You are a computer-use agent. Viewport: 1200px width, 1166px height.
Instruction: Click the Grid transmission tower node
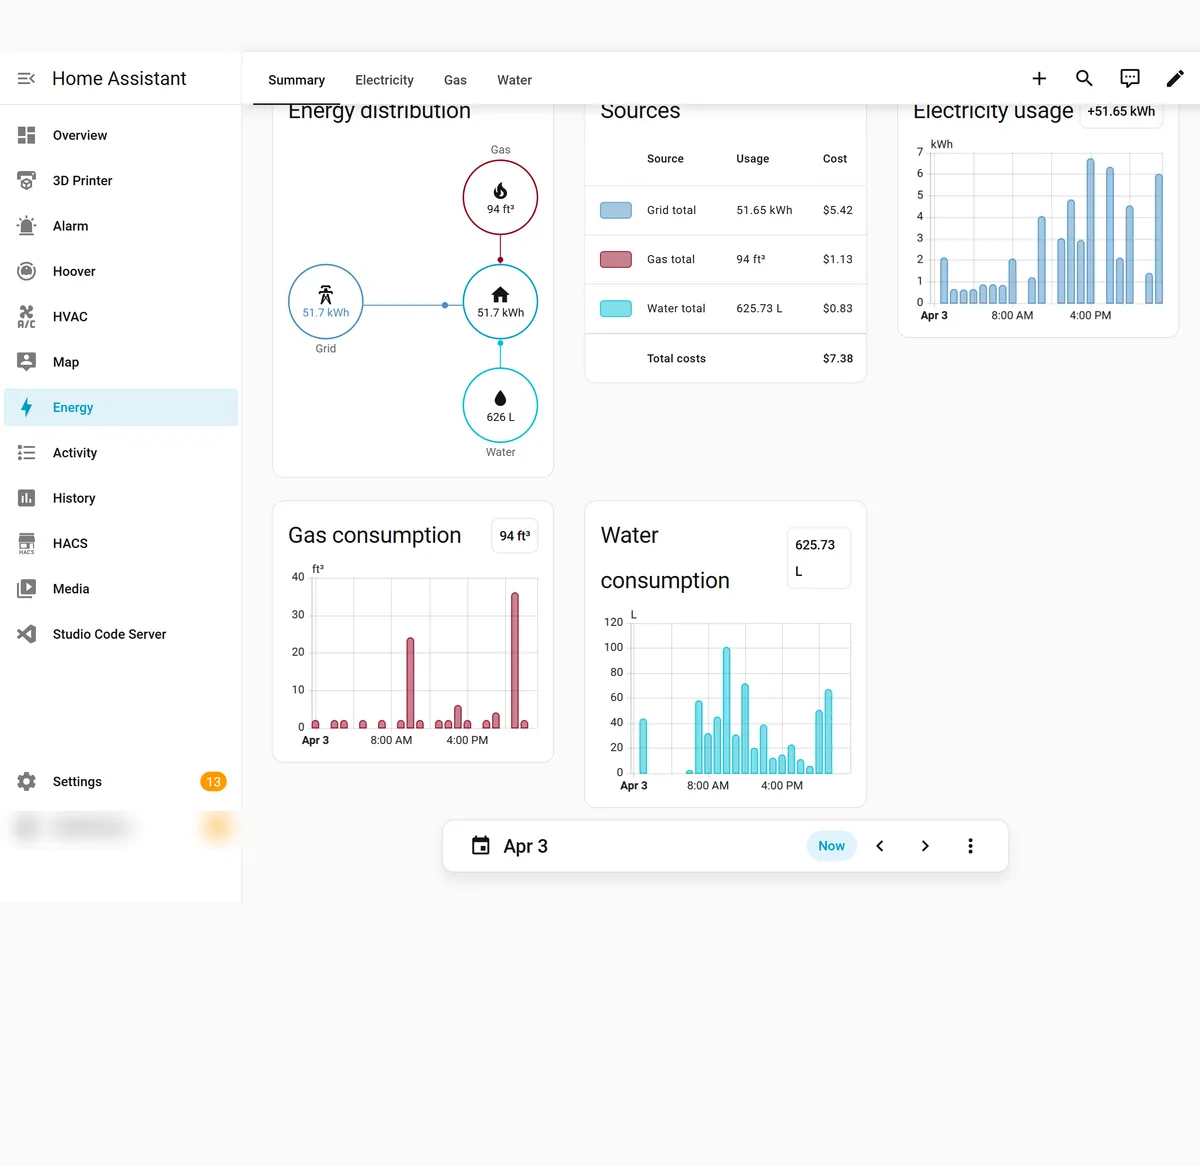point(326,302)
